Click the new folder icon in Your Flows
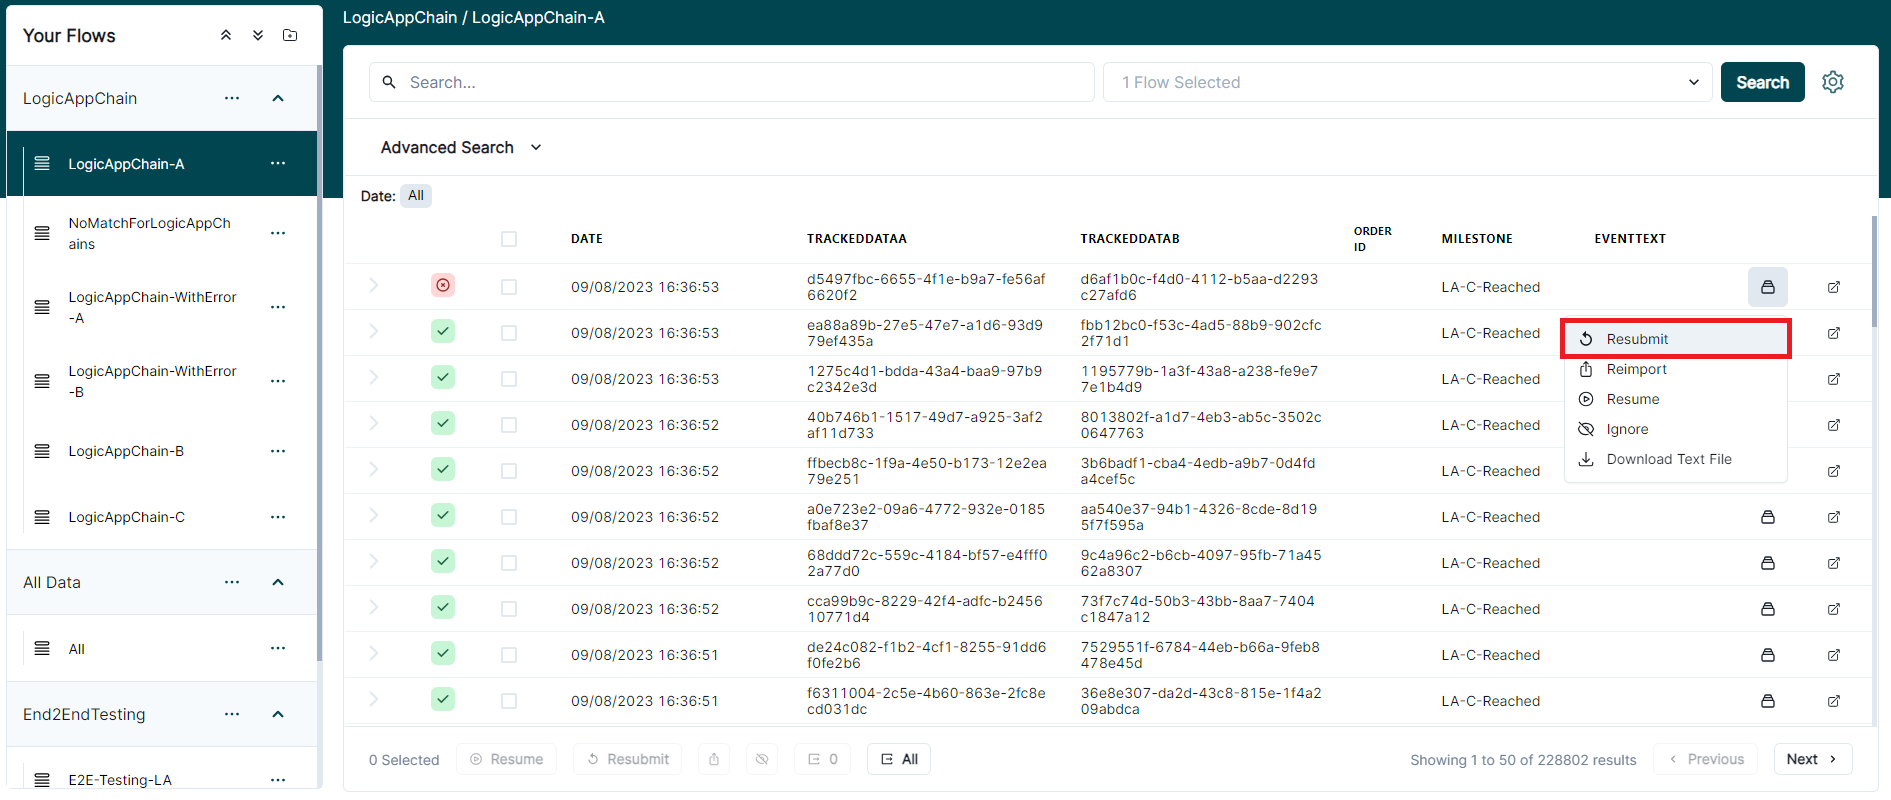 290,35
